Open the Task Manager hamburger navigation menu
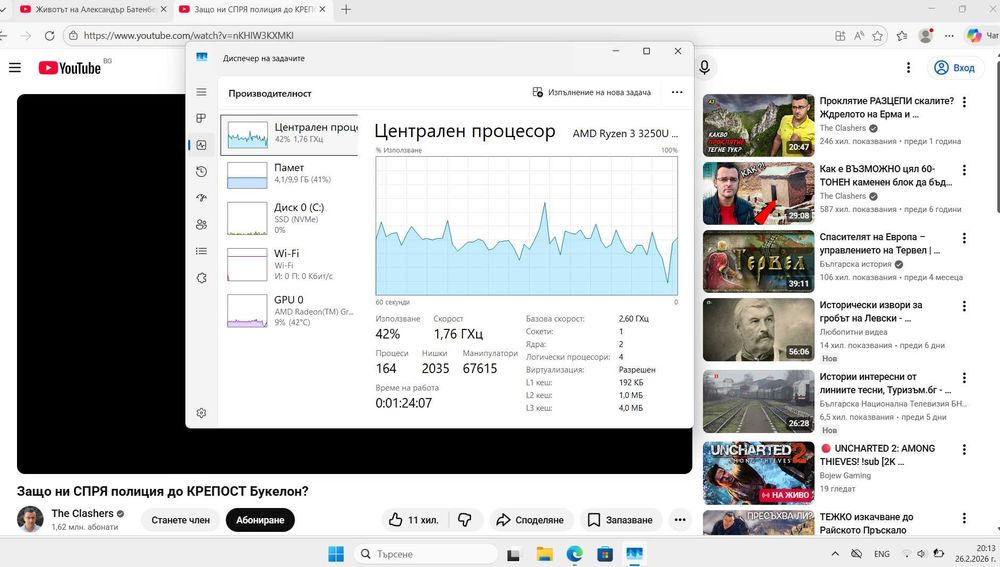 202,92
